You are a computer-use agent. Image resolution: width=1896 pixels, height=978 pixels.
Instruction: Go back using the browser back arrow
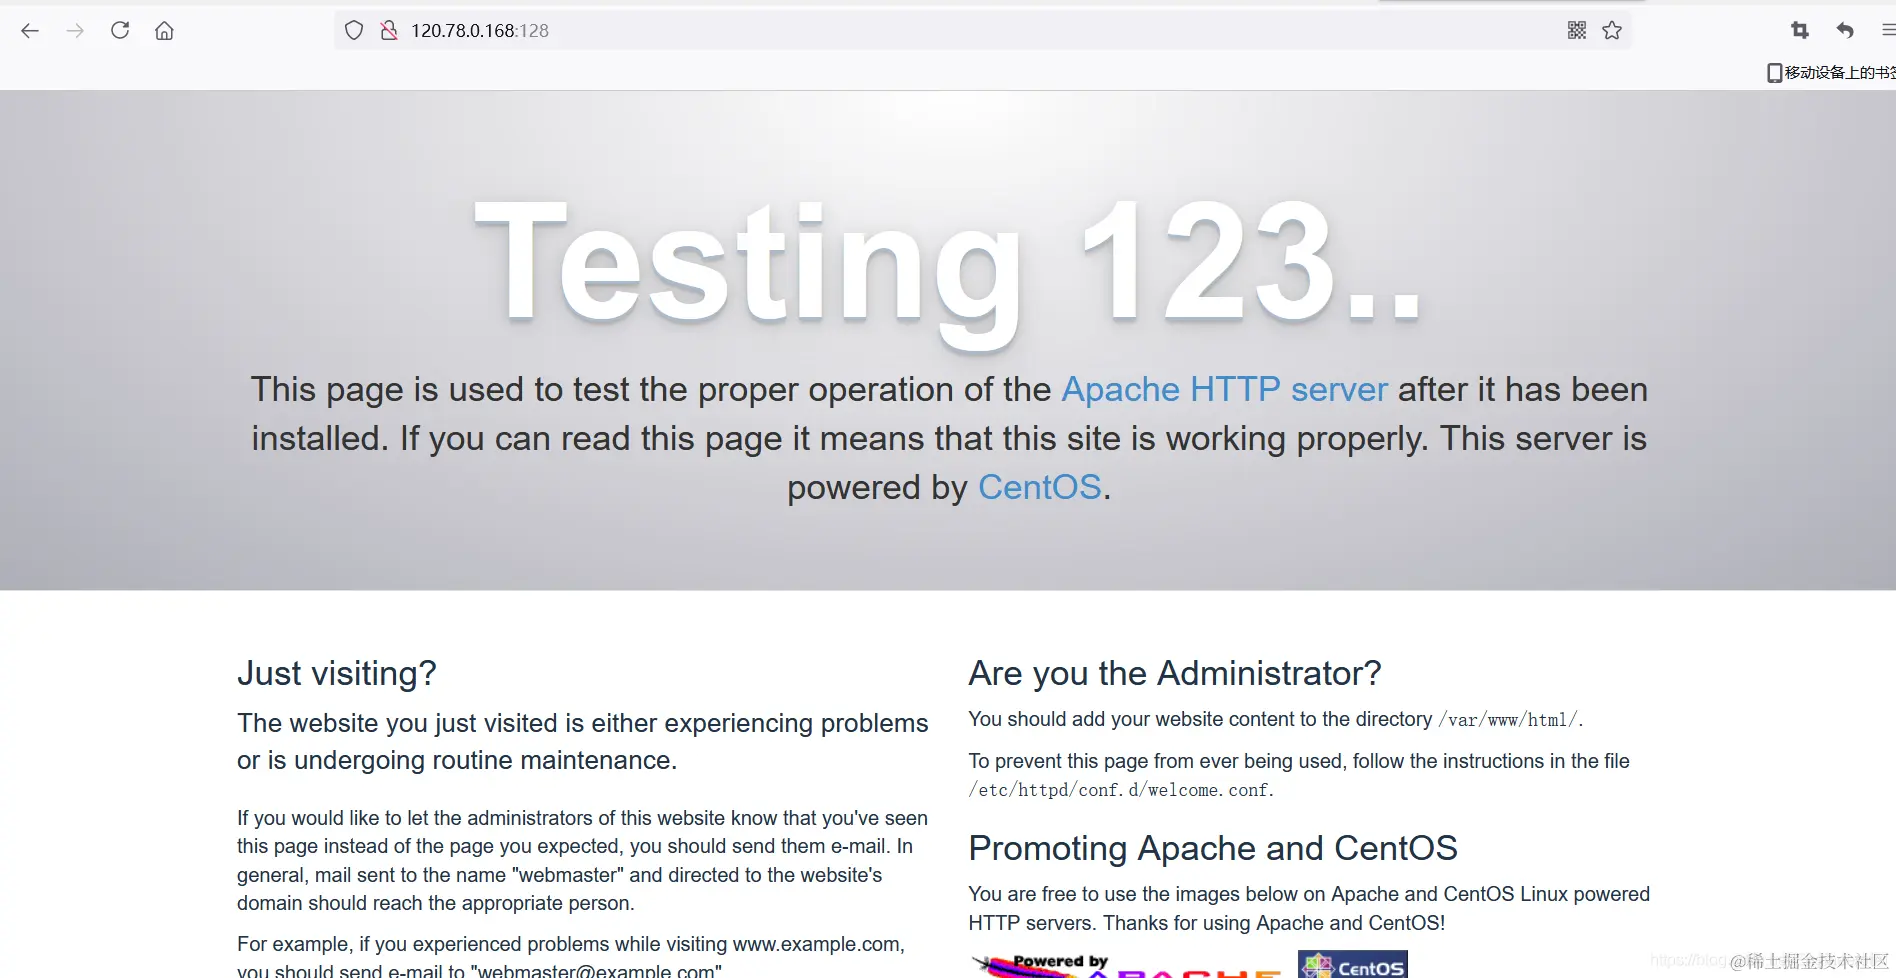tap(30, 31)
